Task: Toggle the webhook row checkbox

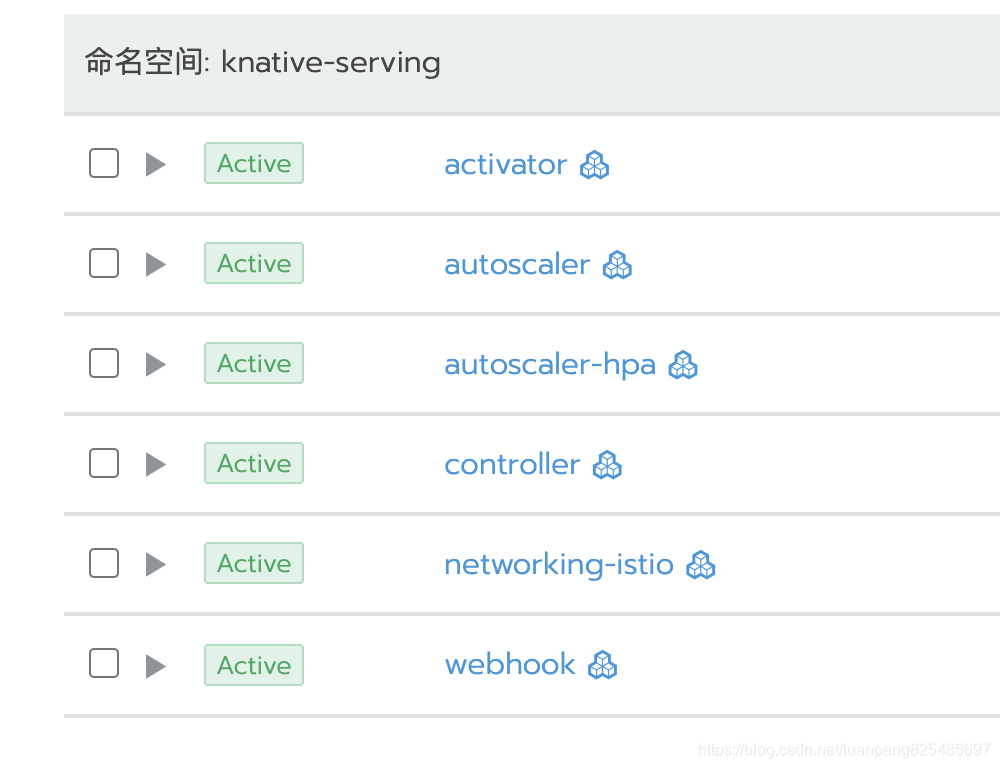Action: [104, 663]
